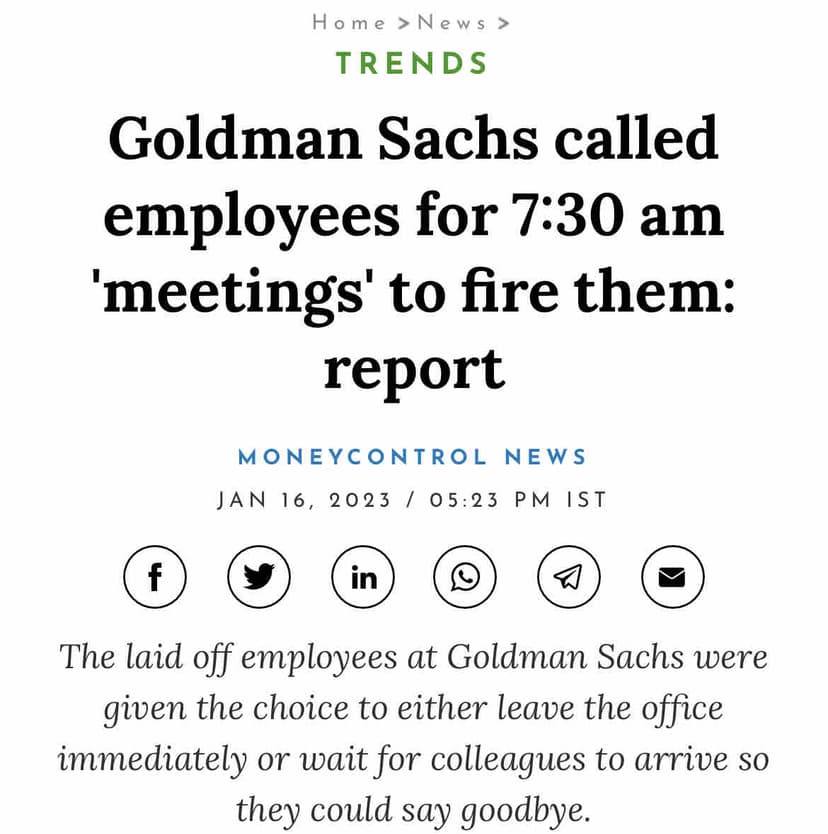Click the word "report" in headline

coord(412,370)
